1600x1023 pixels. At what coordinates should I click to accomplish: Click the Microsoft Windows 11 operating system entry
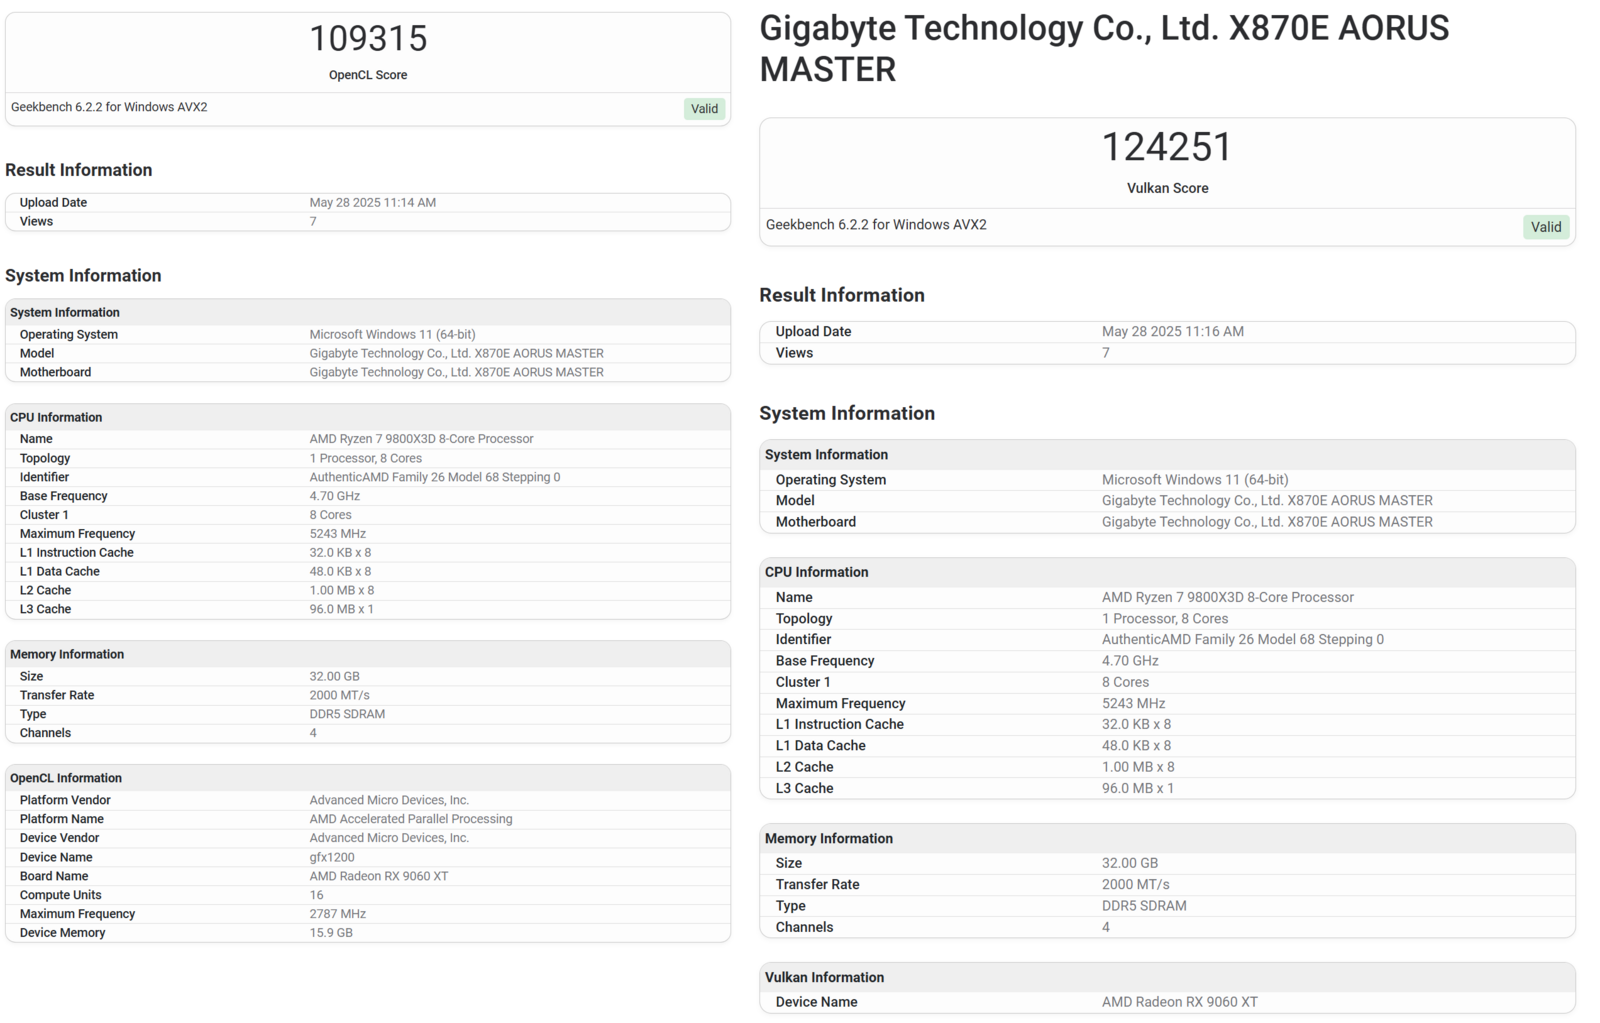(x=391, y=334)
